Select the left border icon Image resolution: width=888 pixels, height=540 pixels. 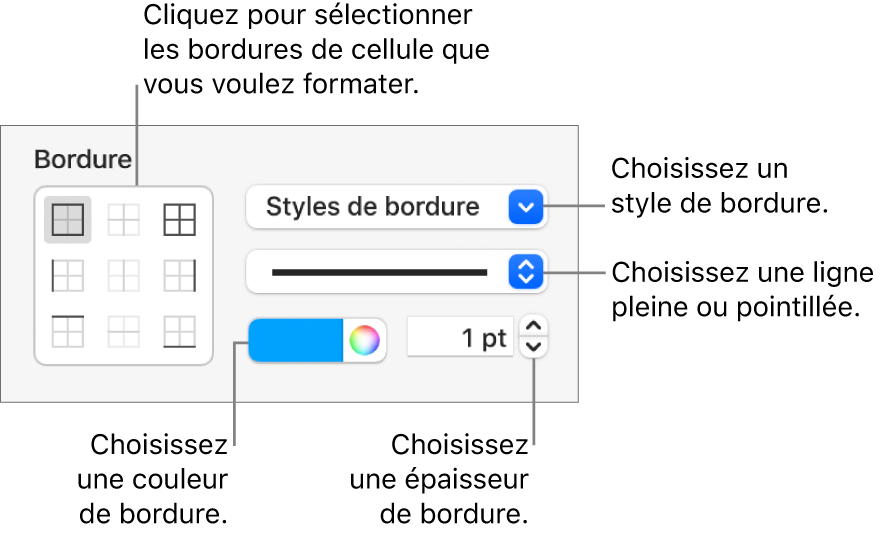click(68, 276)
